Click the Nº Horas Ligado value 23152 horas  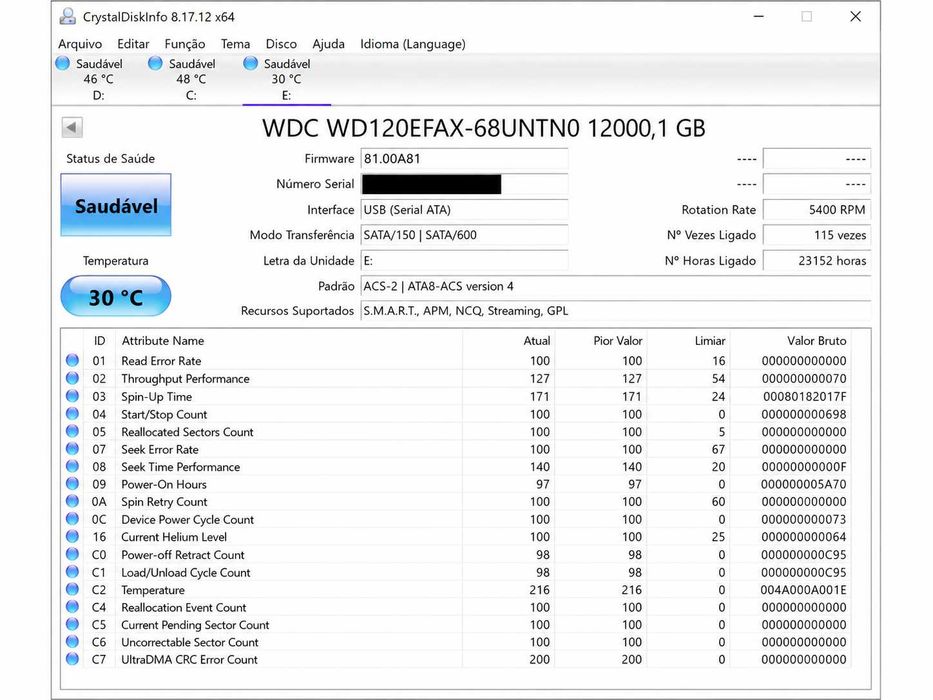tap(817, 261)
